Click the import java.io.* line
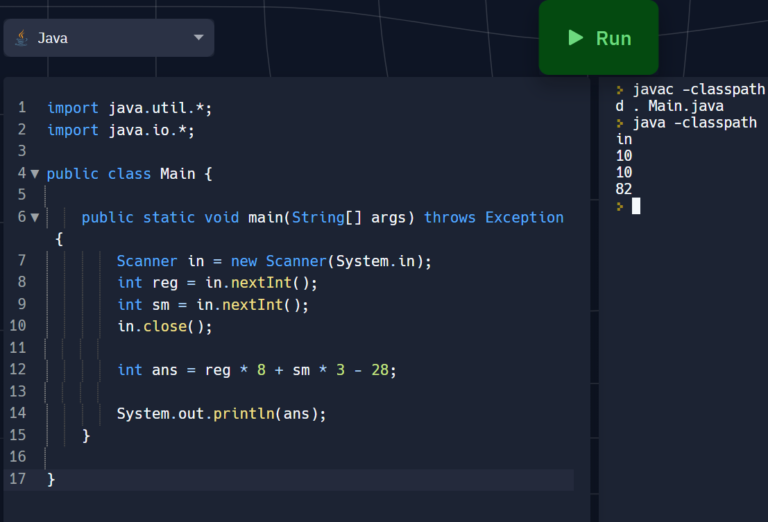 pos(120,130)
